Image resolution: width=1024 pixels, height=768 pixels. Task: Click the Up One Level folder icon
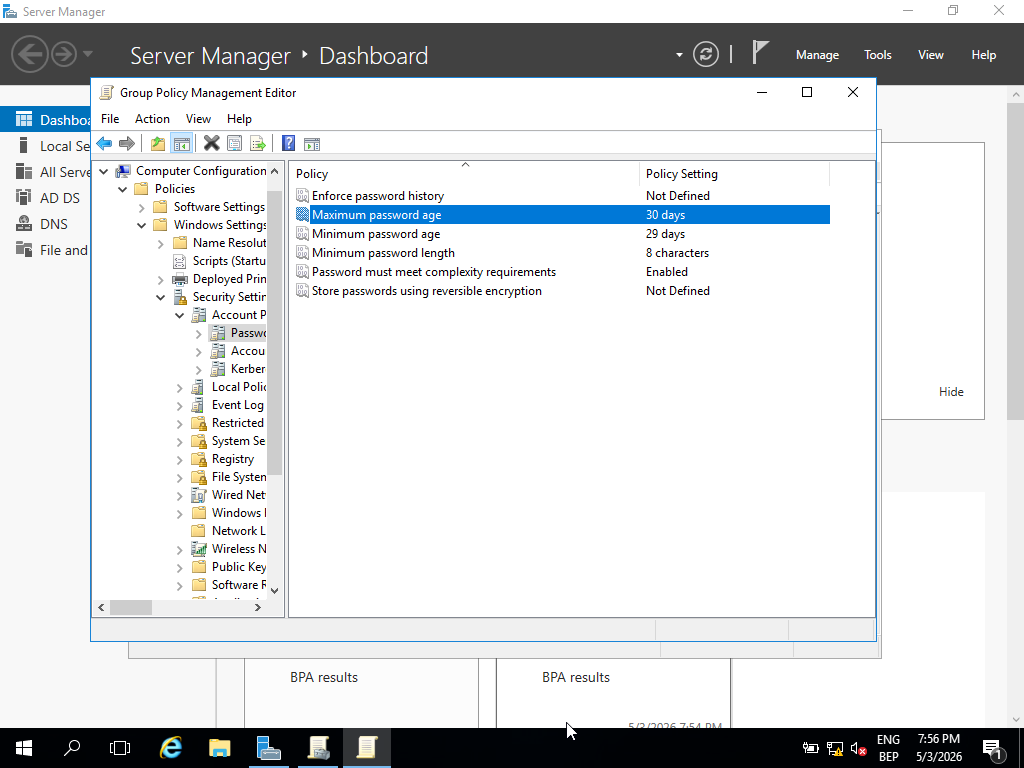[157, 144]
